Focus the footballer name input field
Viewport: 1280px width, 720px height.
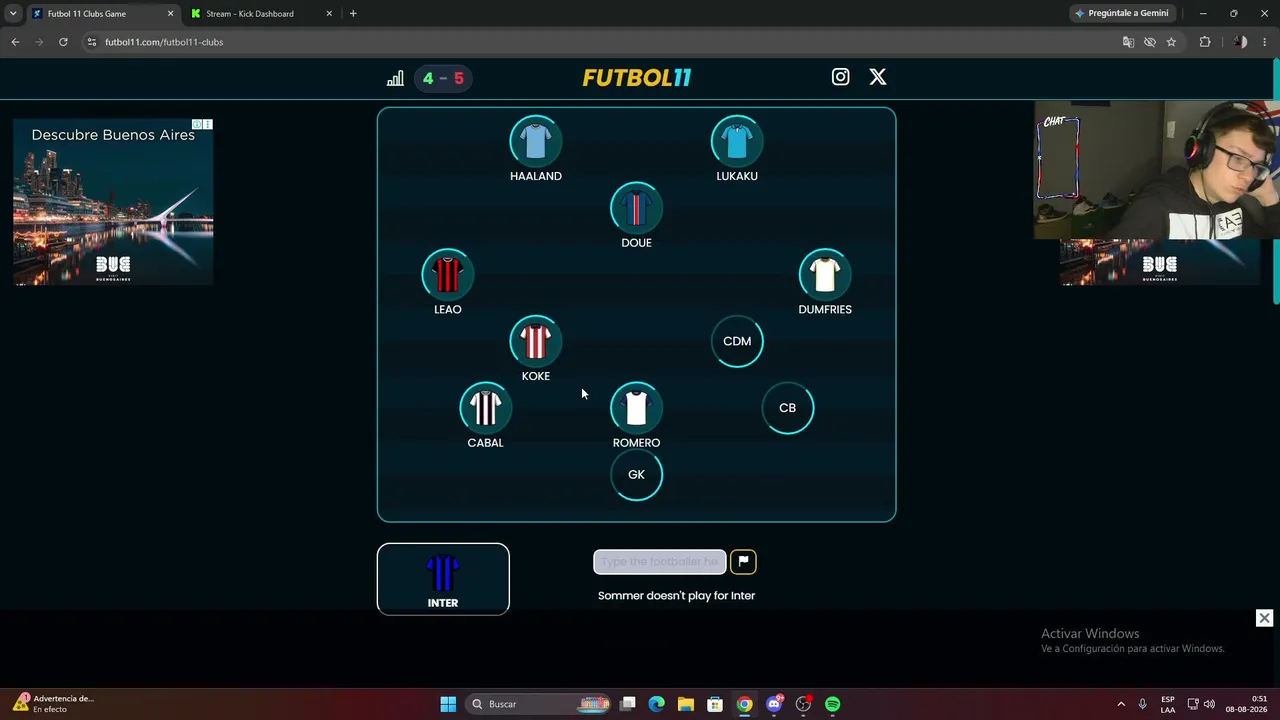pyautogui.click(x=660, y=562)
